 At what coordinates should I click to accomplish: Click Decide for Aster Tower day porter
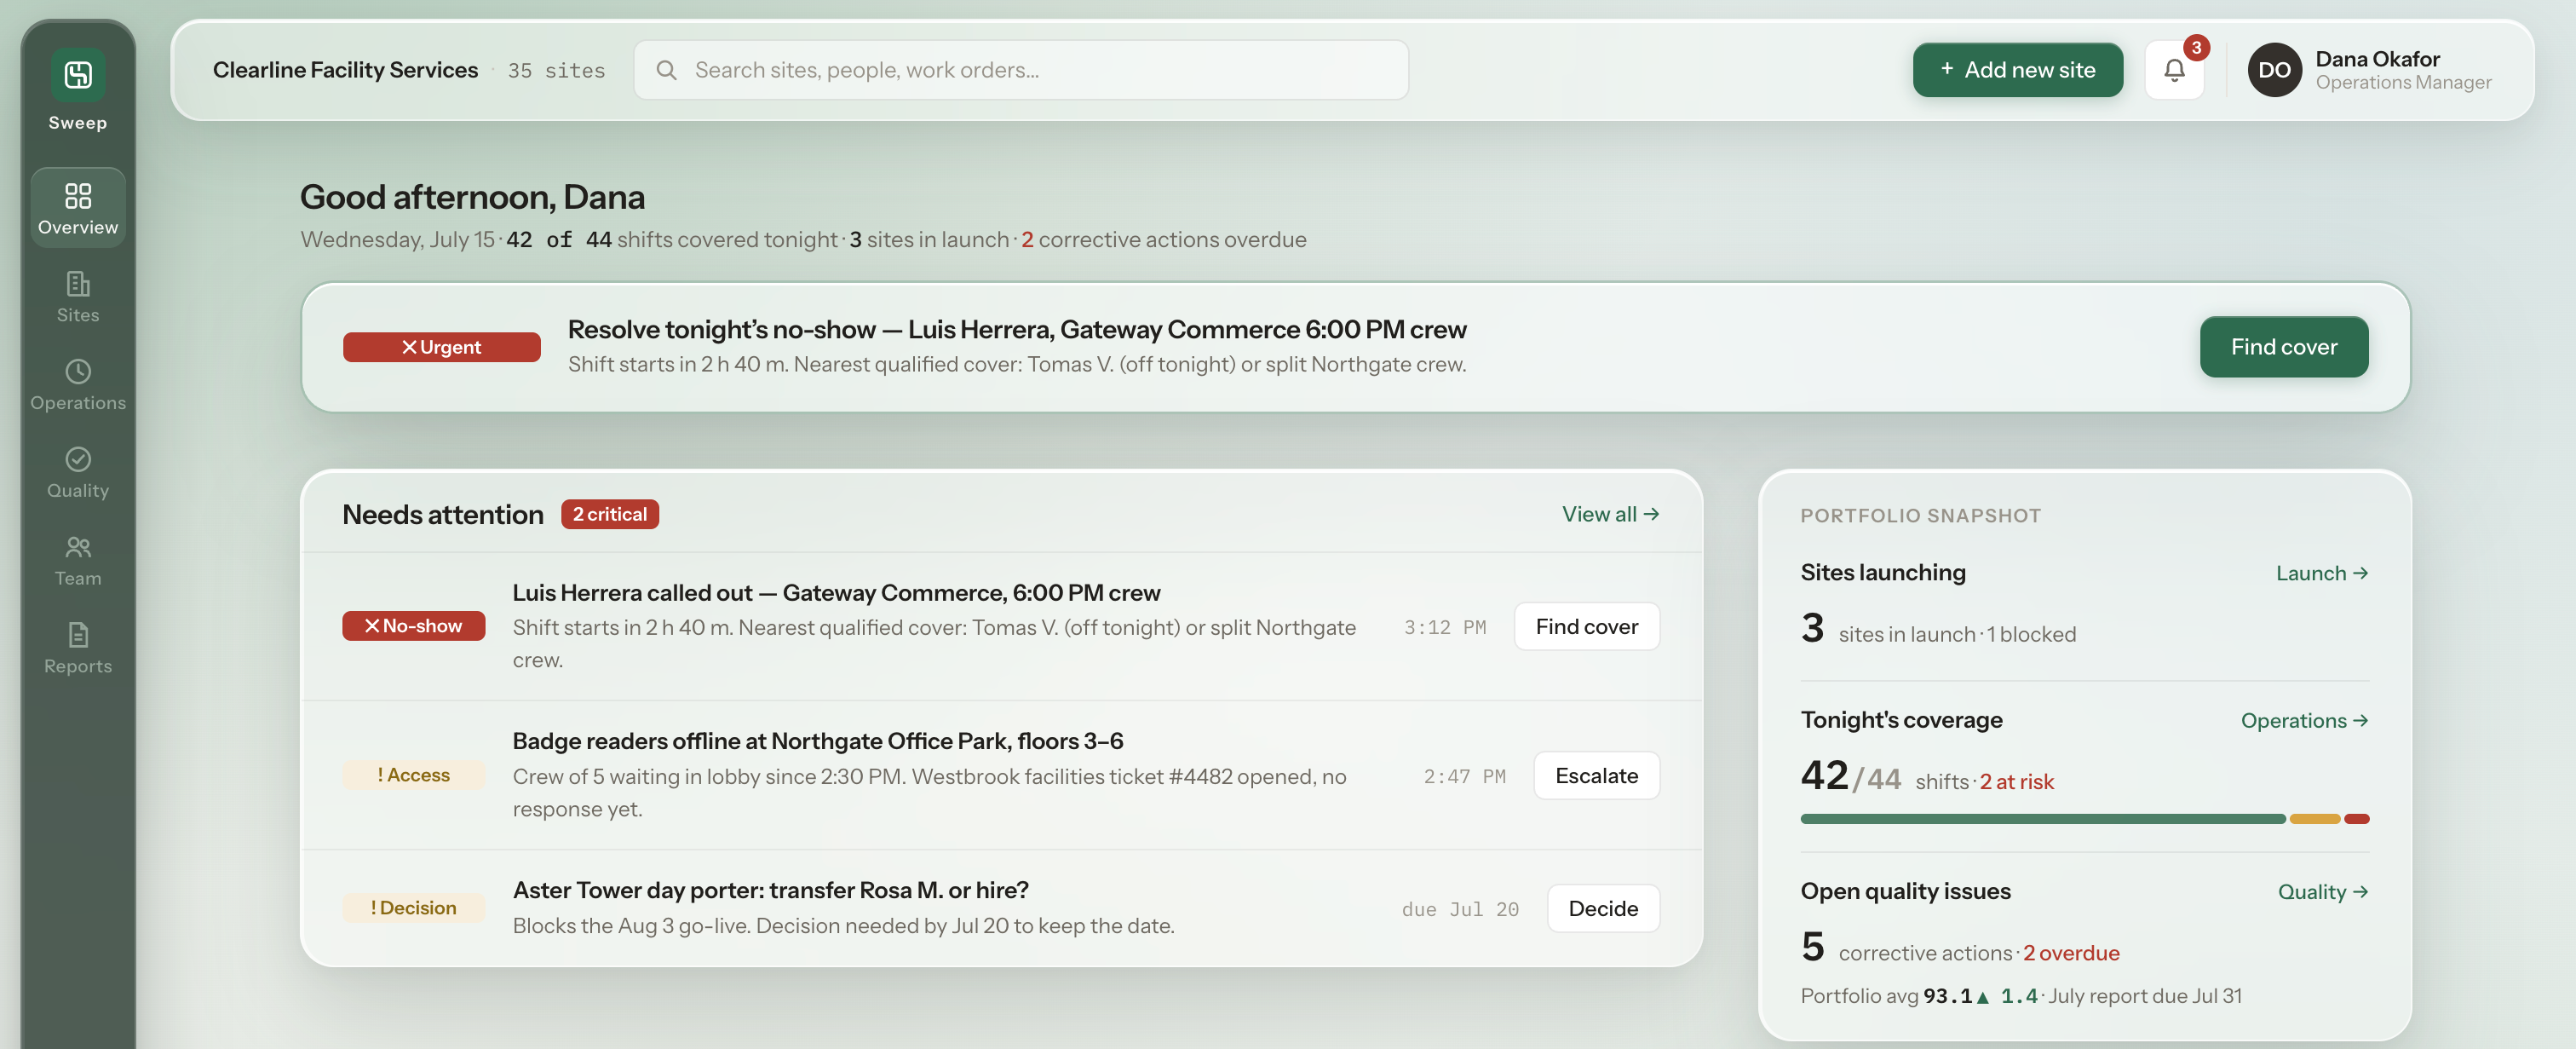point(1603,908)
